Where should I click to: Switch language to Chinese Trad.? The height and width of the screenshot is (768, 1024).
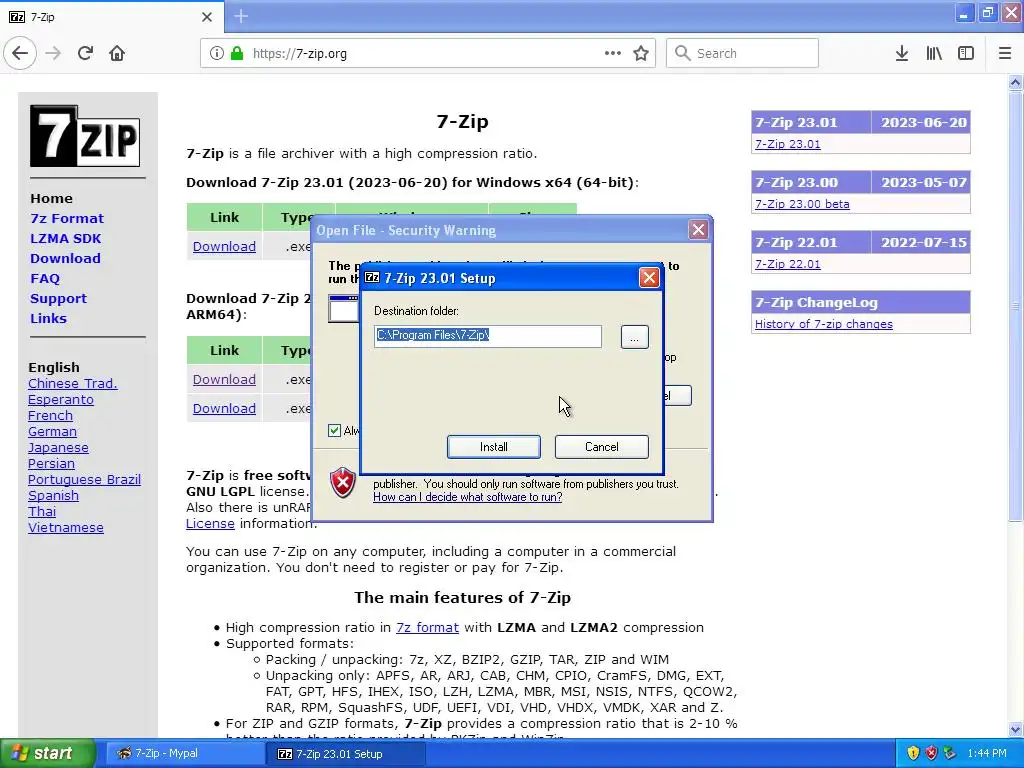pyautogui.click(x=72, y=383)
